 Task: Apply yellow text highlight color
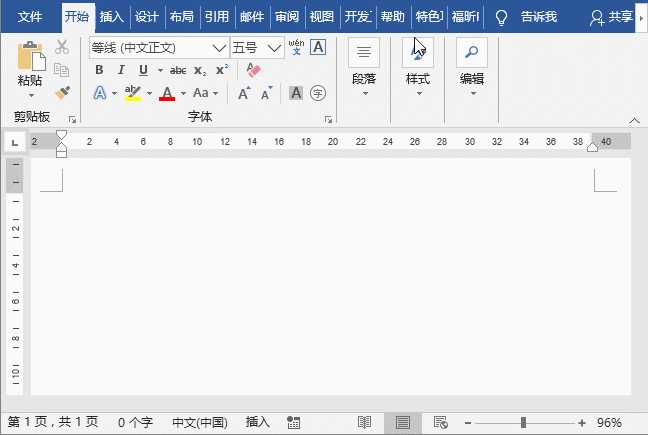133,93
